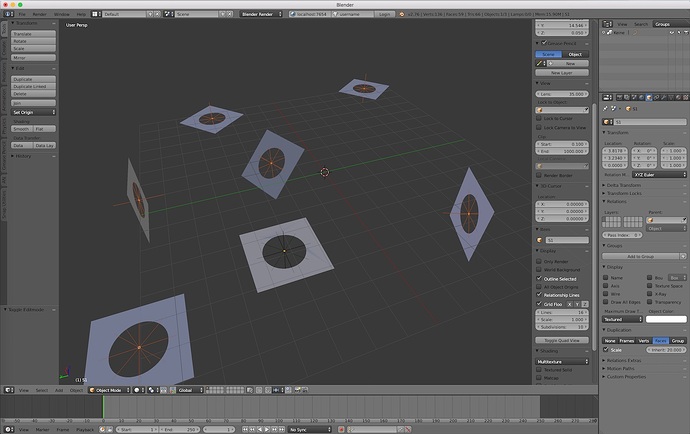690x434 pixels.
Task: Click eyedropper in Lock to Object field
Action: [x=586, y=110]
